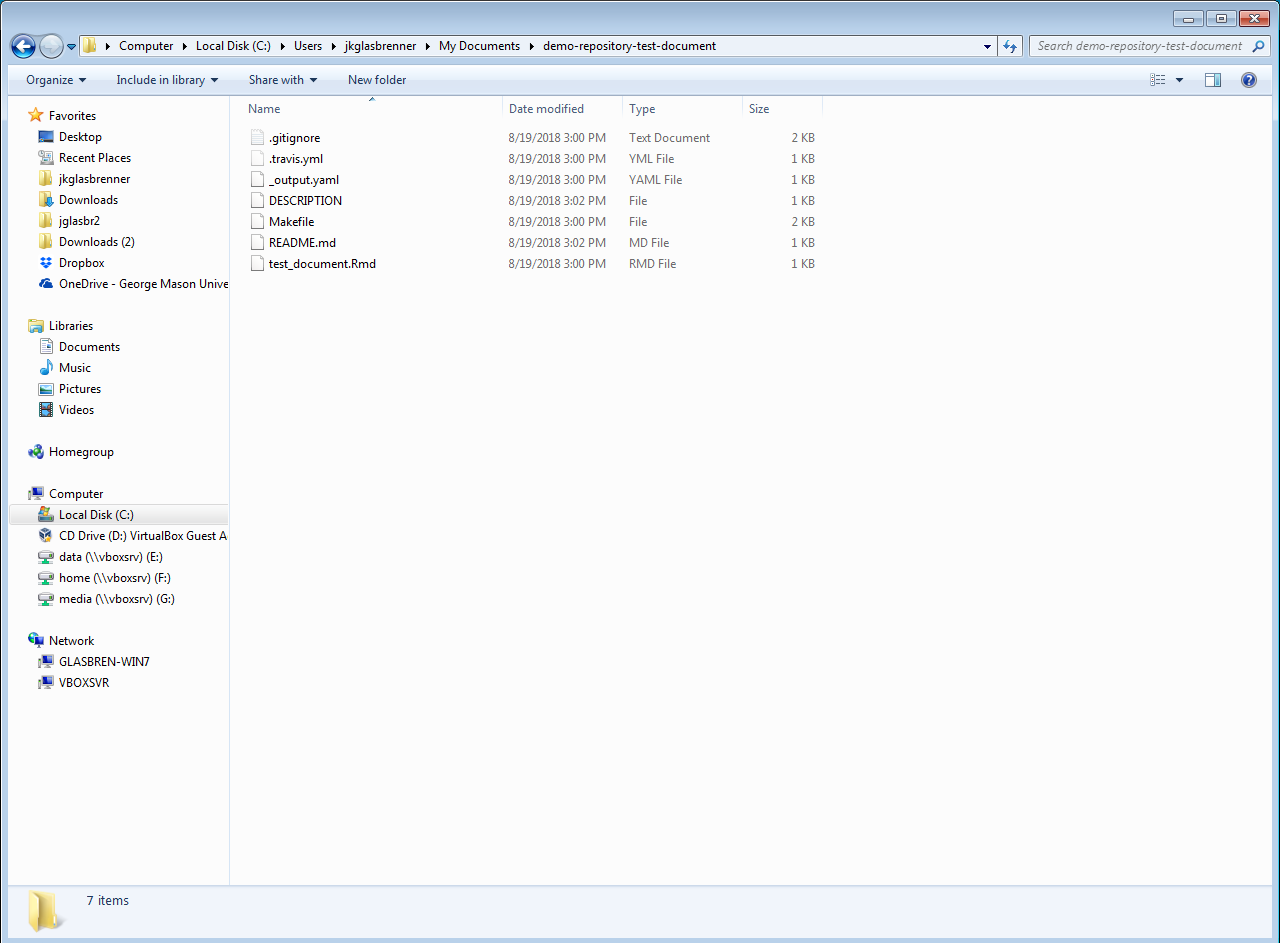Image resolution: width=1280 pixels, height=943 pixels.
Task: Open the jkglasbrenner favorite folder
Action: coord(94,179)
